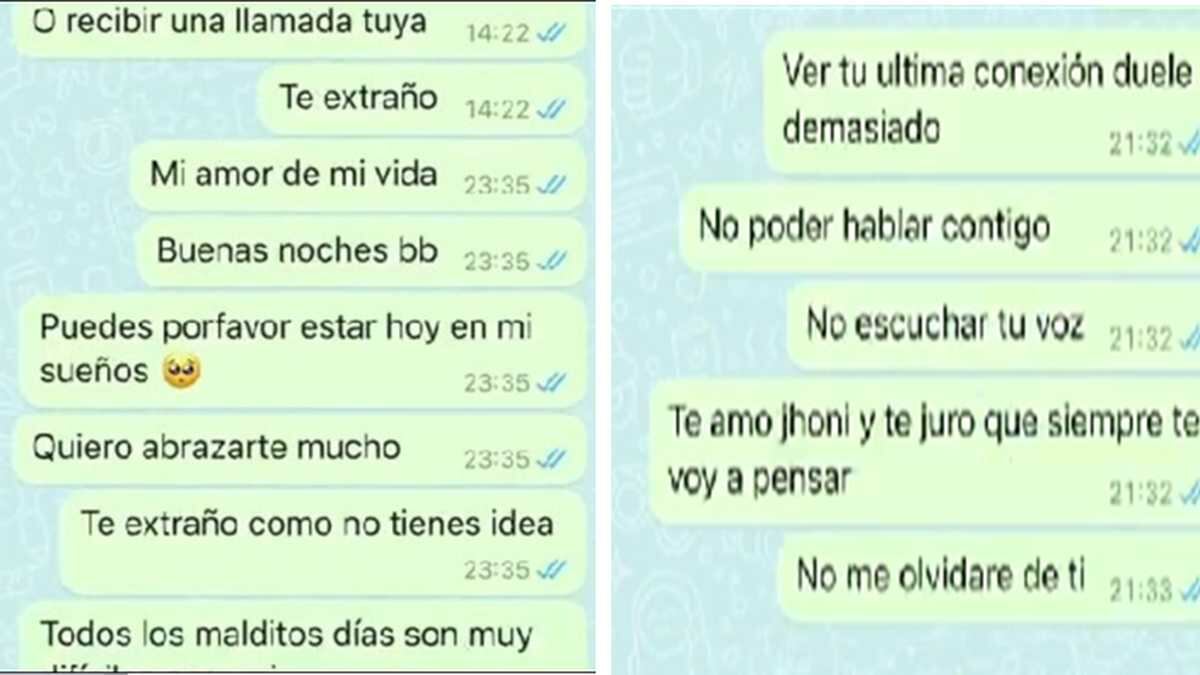Click read ticks on 'Buenas noches bb'
The height and width of the screenshot is (675, 1200).
pyautogui.click(x=551, y=261)
